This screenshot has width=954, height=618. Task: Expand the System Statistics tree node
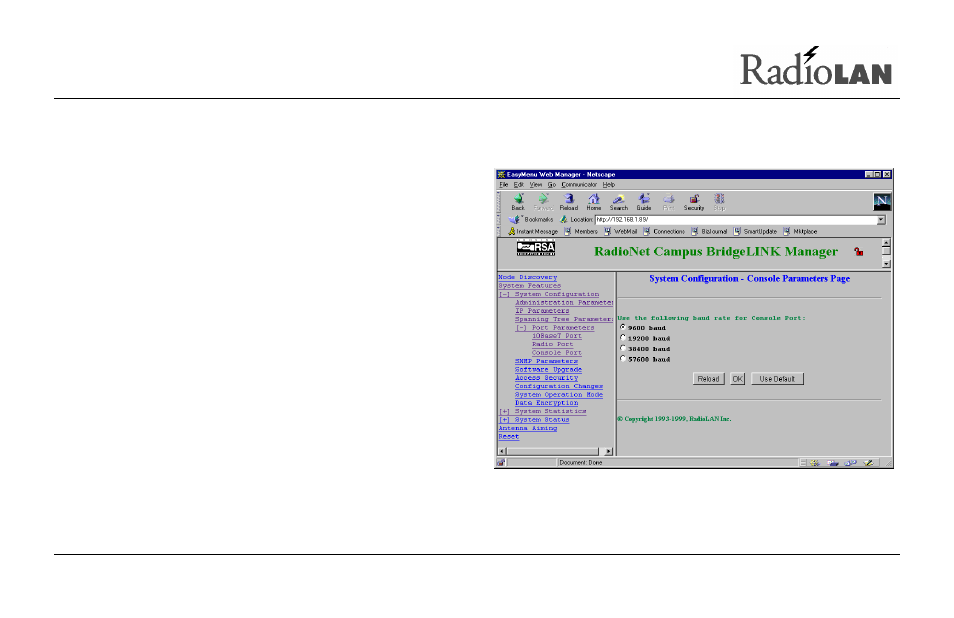pos(504,412)
